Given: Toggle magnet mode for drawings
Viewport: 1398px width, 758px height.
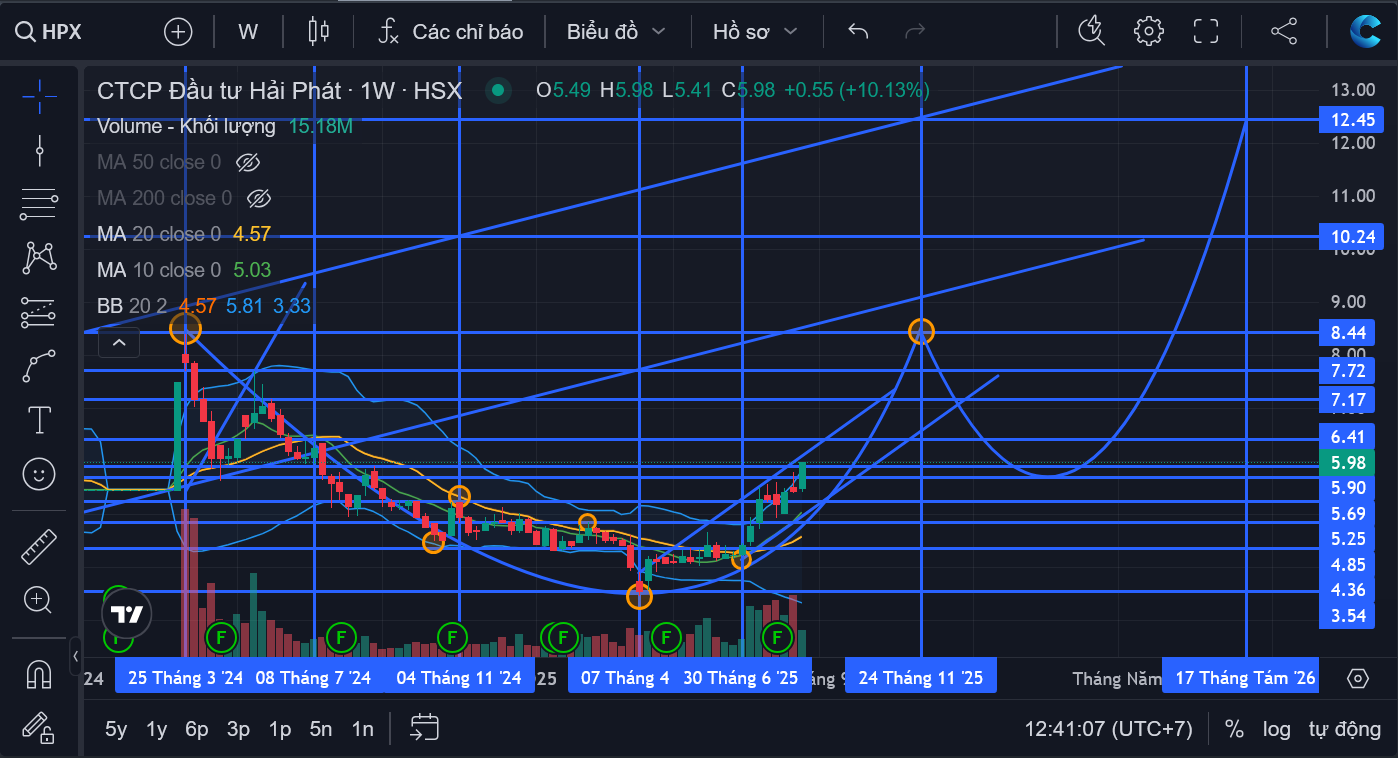Looking at the screenshot, I should click(x=39, y=675).
